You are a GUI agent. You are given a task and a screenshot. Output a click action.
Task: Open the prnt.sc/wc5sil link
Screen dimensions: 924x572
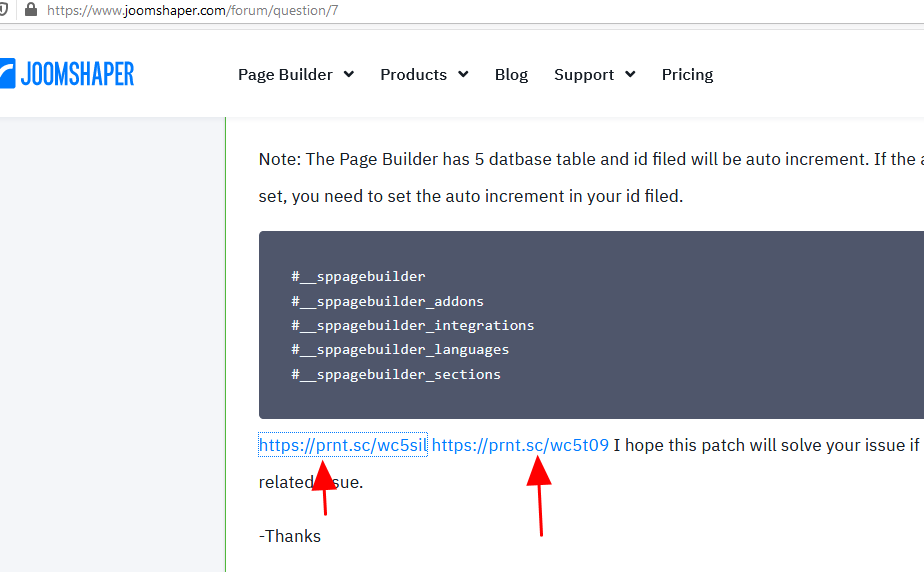click(x=343, y=445)
